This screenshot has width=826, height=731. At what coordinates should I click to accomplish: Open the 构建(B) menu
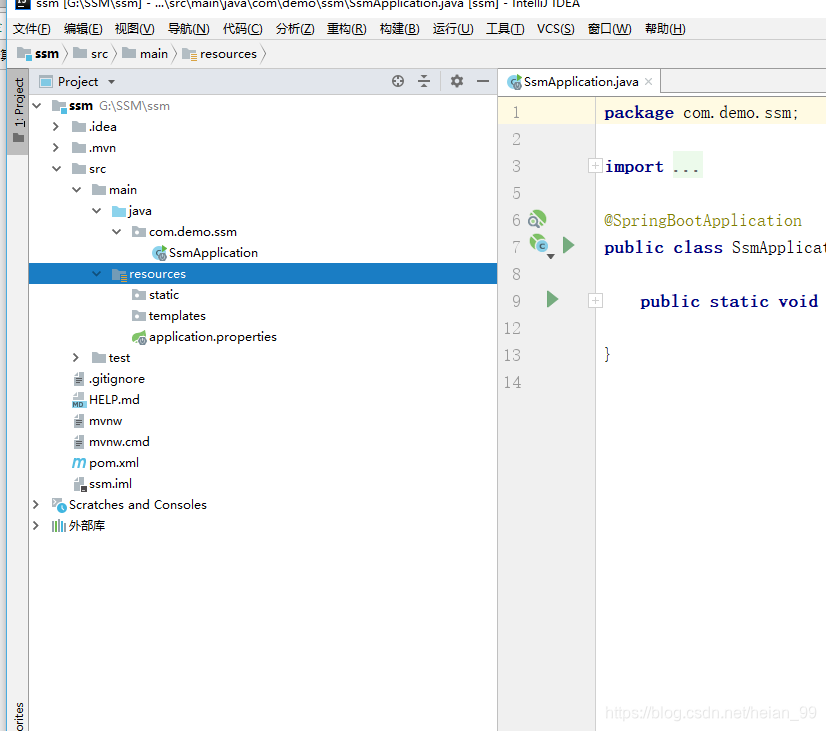click(x=399, y=29)
